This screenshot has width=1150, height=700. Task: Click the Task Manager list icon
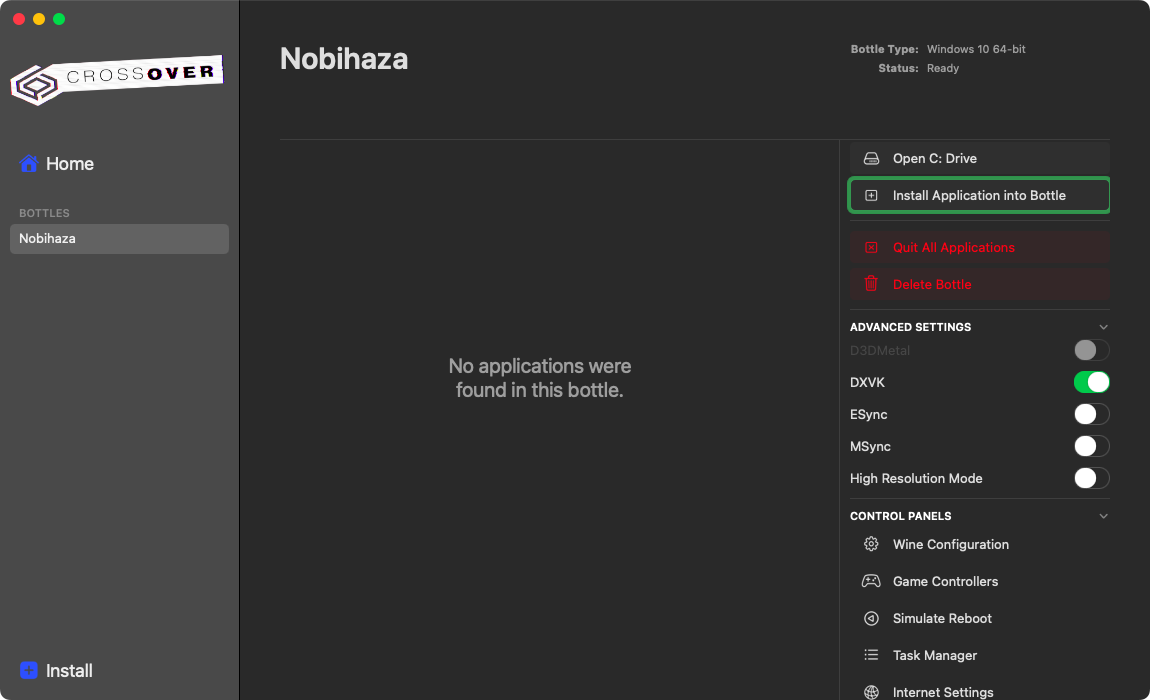pos(871,656)
